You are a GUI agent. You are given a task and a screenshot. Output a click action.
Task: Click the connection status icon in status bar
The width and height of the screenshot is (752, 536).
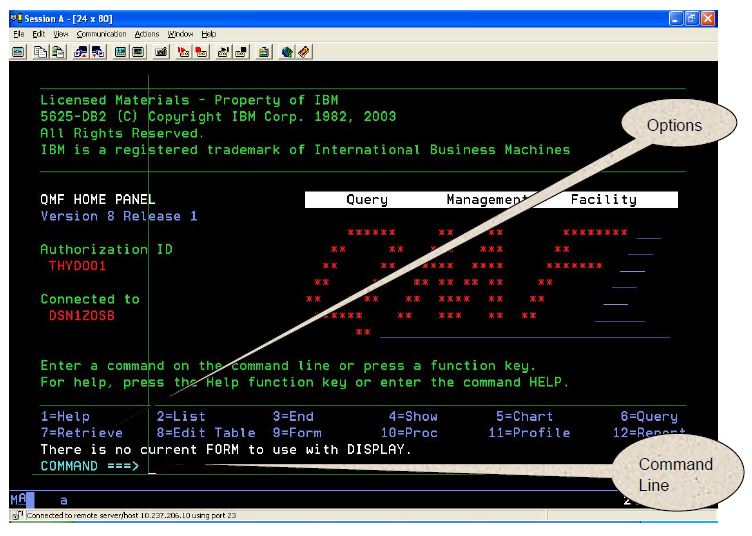(17, 515)
